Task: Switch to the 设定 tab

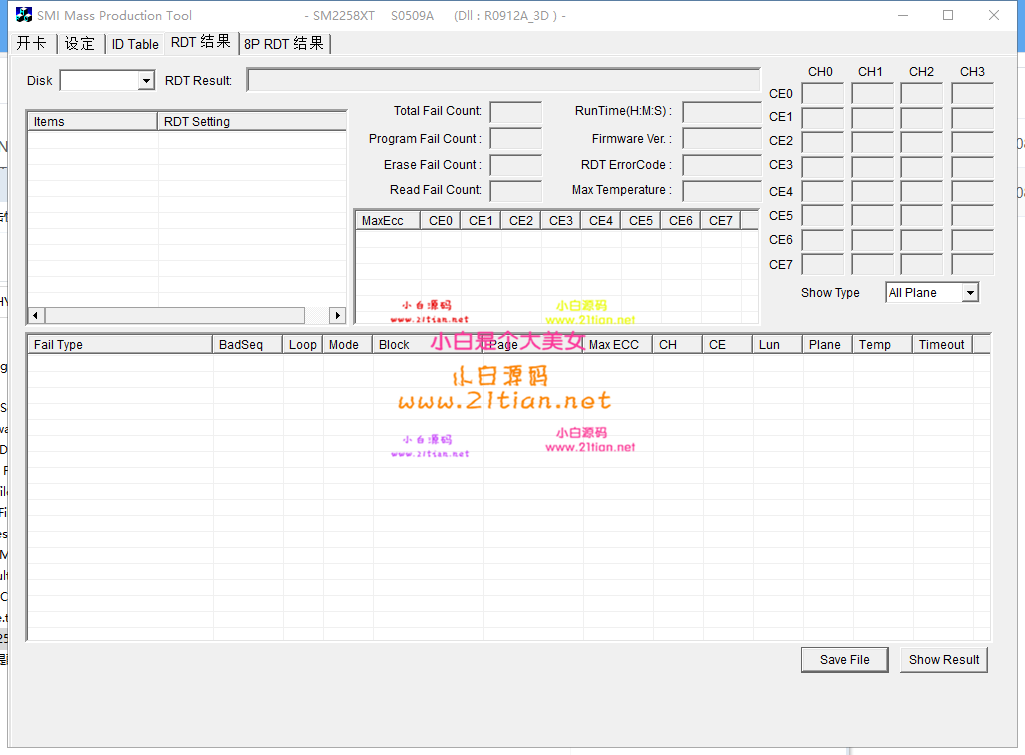Action: coord(80,44)
